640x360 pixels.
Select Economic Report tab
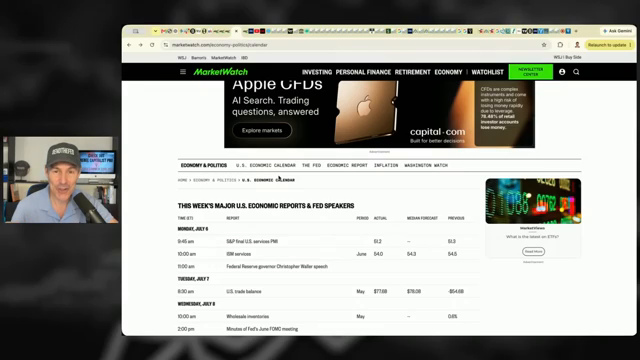point(347,165)
